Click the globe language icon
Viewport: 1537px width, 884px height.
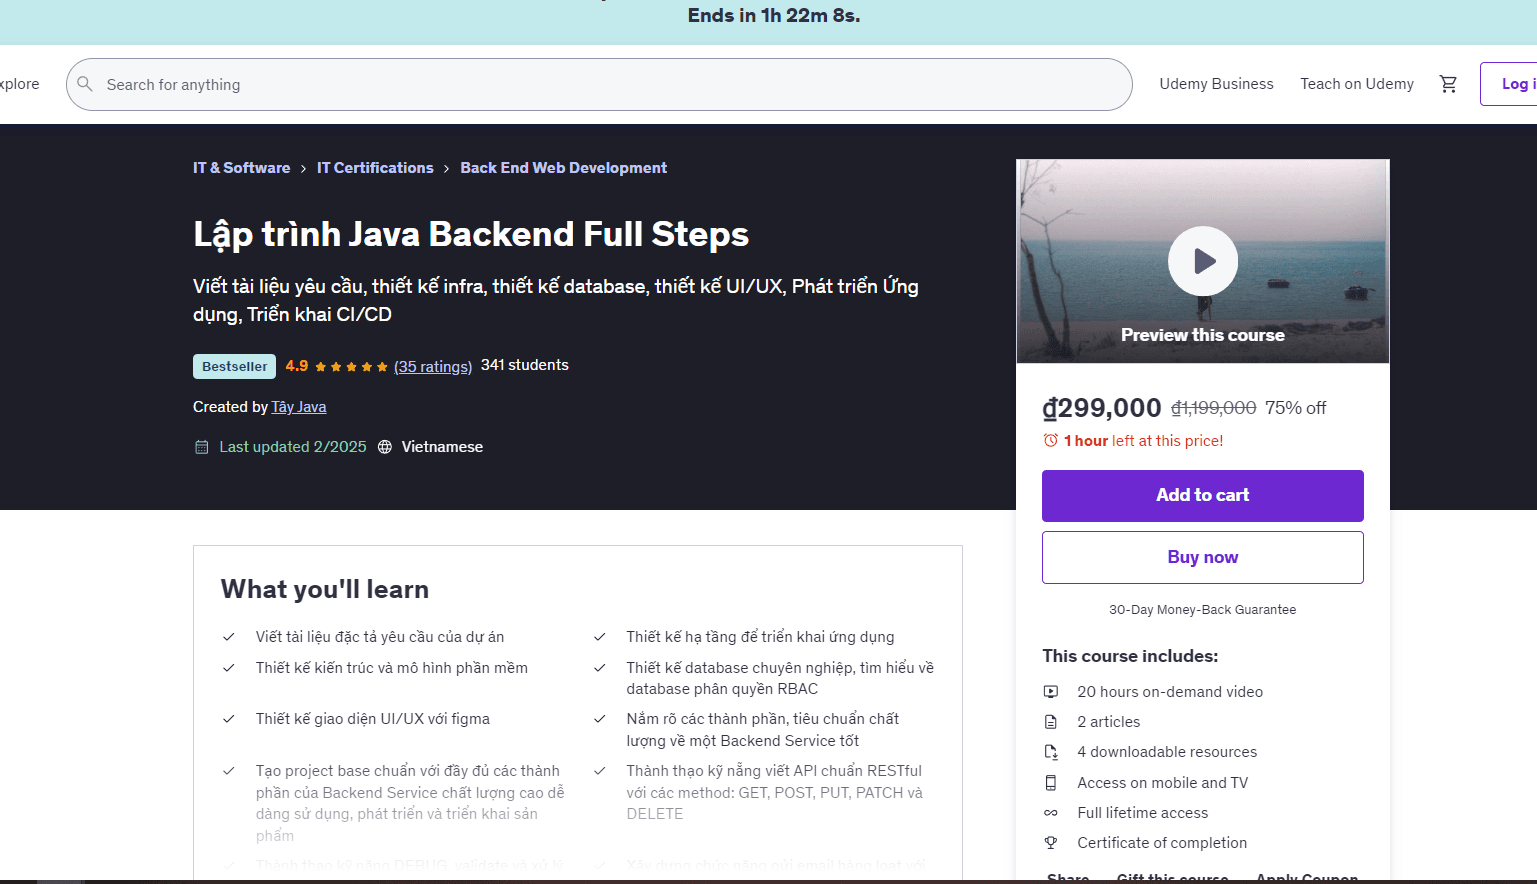(x=385, y=447)
